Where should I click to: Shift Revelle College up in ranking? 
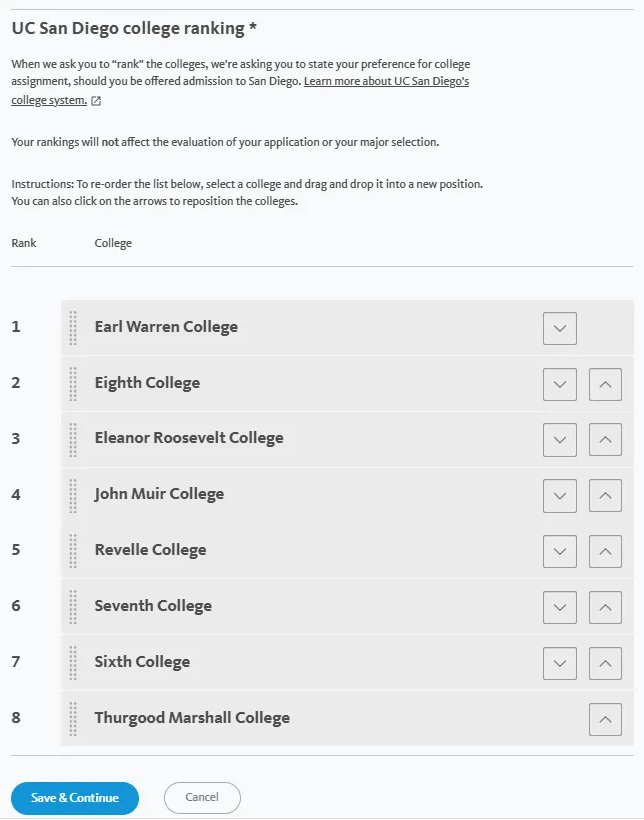coord(605,551)
